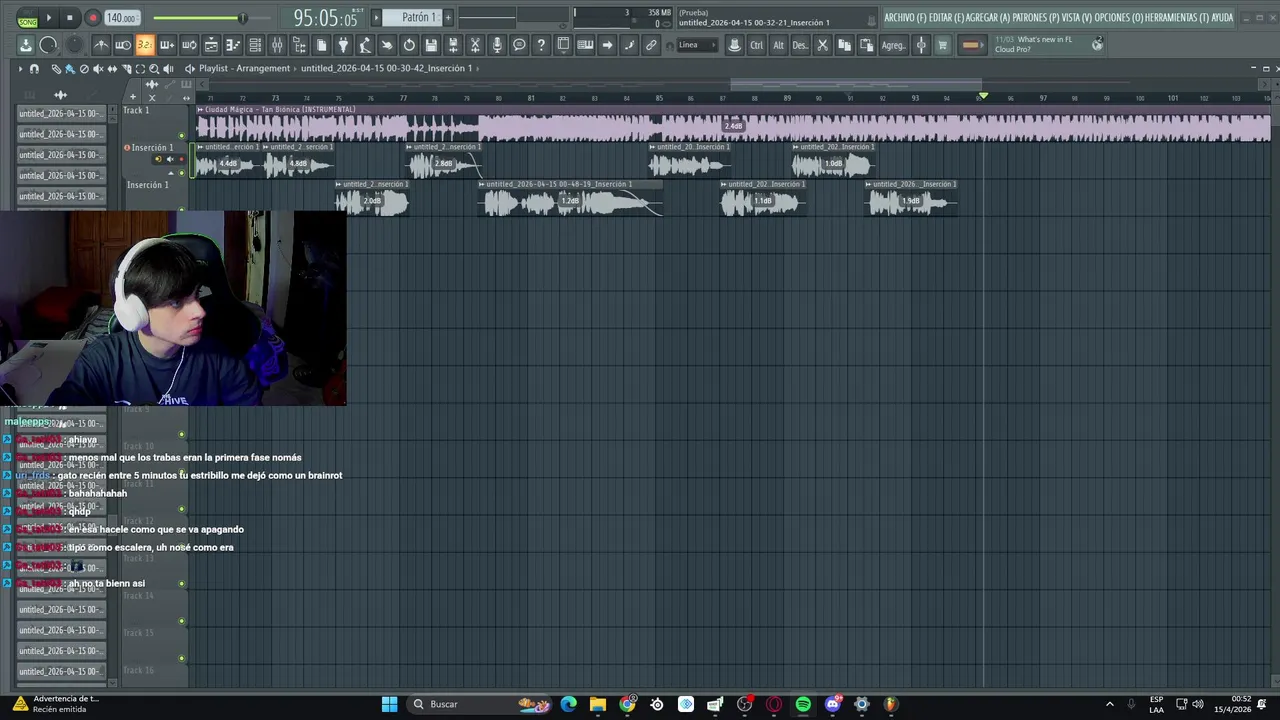Open untitled_2026-04-15 00-30-42_Inserción 1 breadcrumb
Image resolution: width=1280 pixels, height=720 pixels.
(x=386, y=68)
